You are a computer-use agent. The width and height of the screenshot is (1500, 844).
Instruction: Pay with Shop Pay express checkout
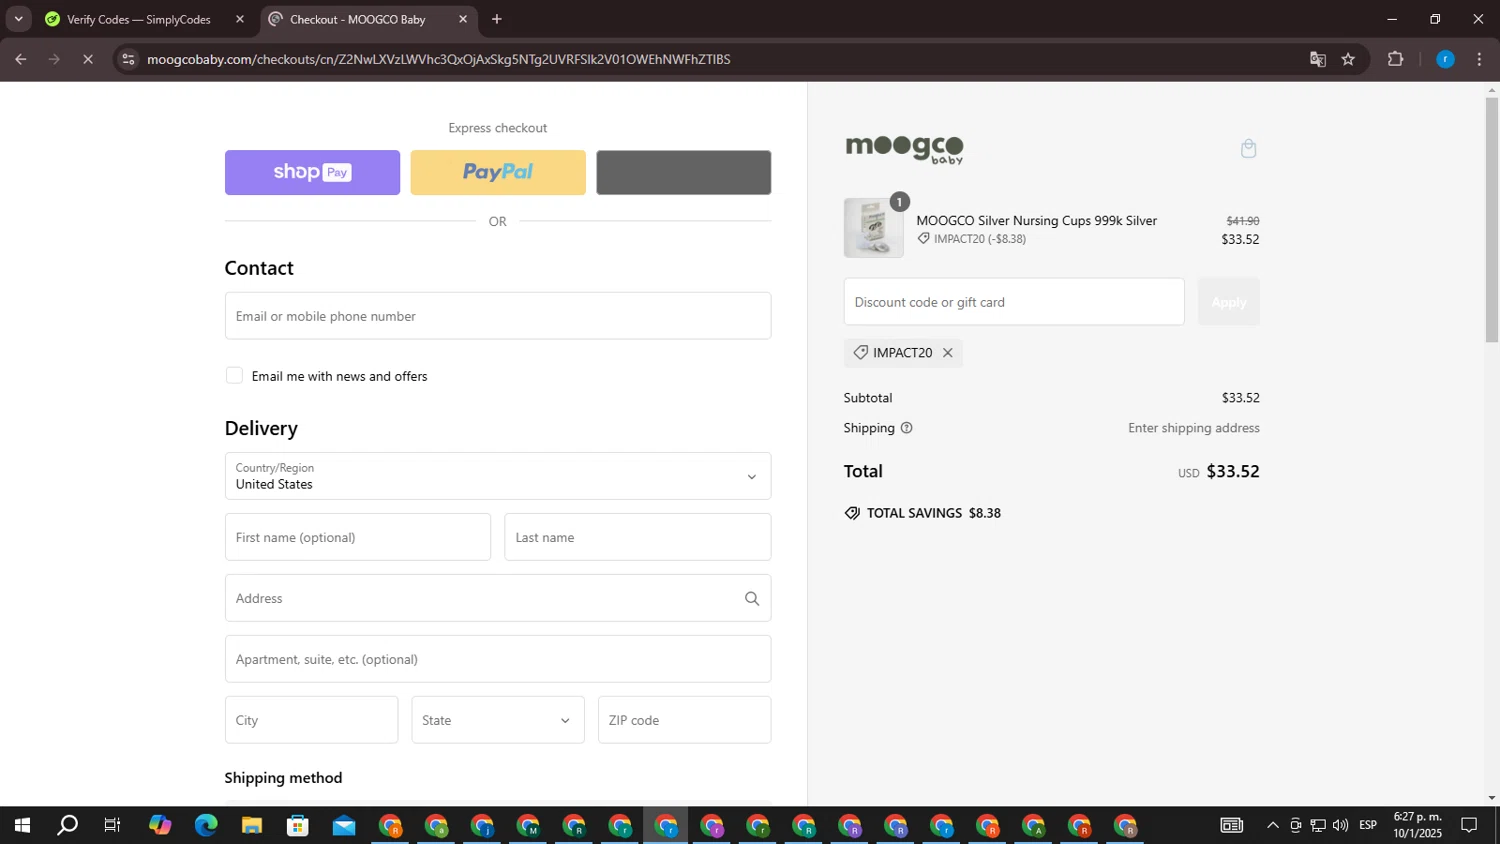tap(312, 172)
